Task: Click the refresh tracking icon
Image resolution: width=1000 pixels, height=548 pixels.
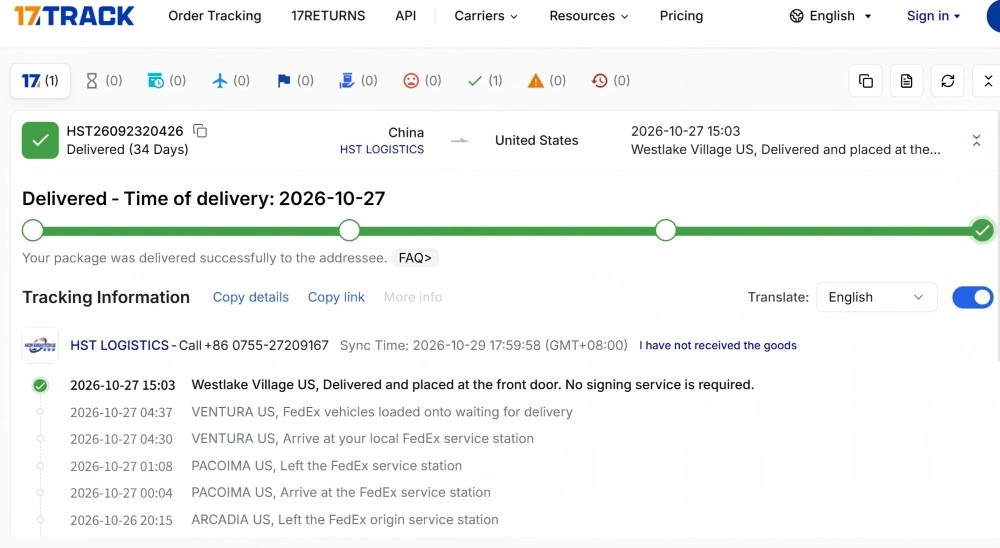Action: click(x=948, y=81)
